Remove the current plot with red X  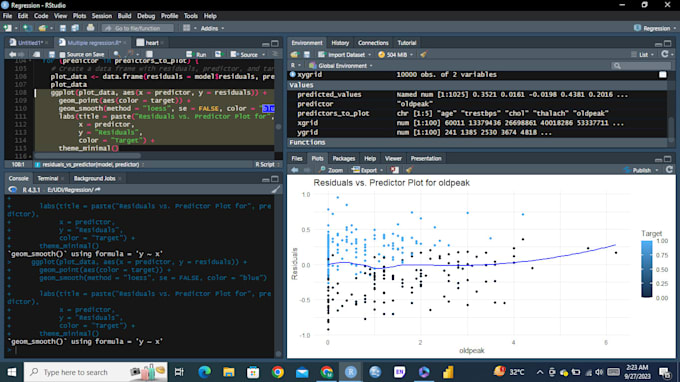point(394,170)
